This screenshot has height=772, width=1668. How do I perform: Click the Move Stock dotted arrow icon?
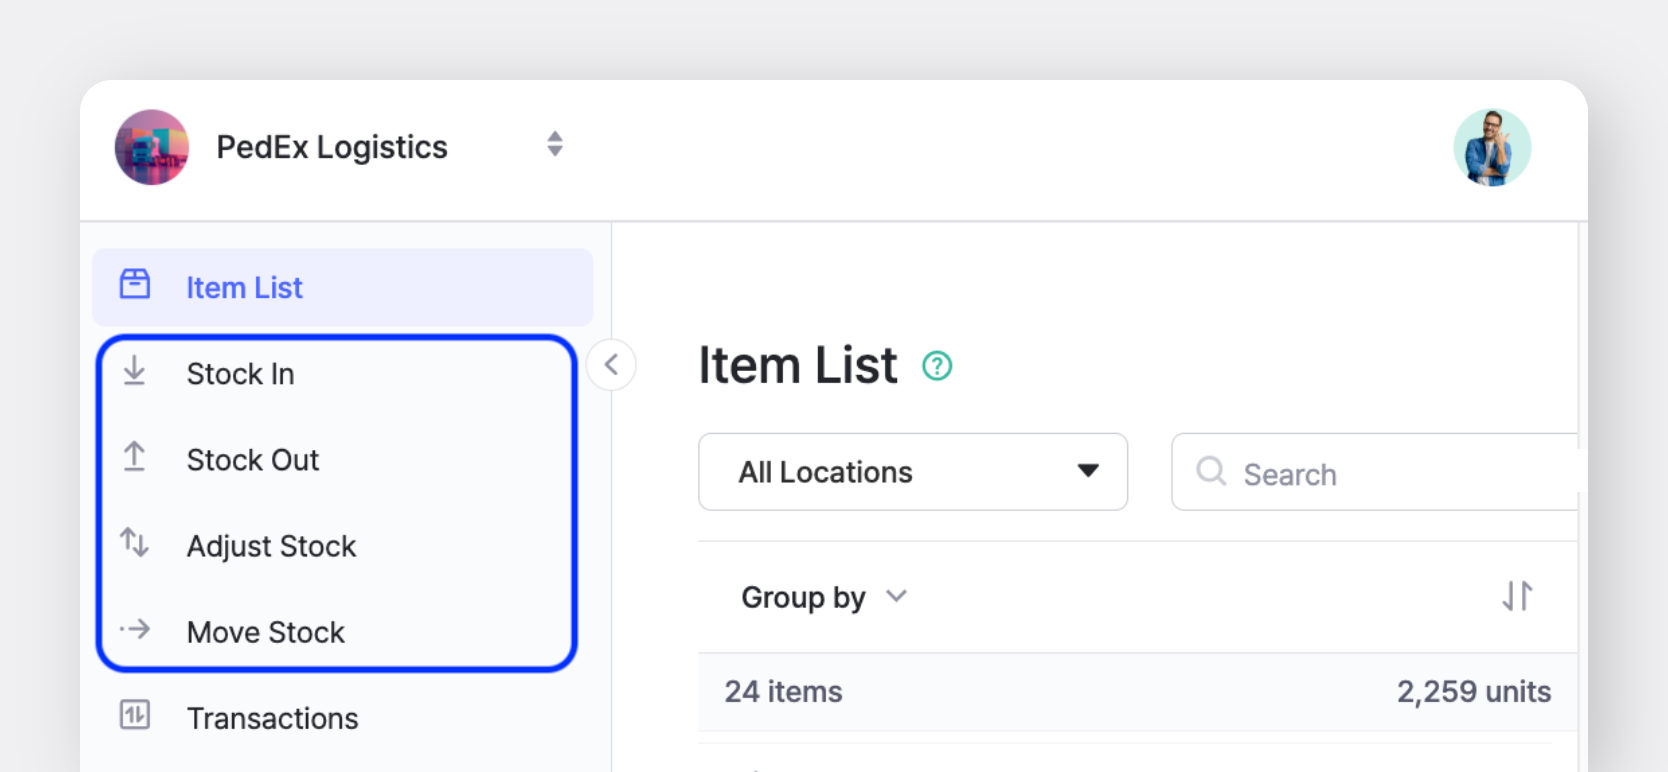pos(134,629)
